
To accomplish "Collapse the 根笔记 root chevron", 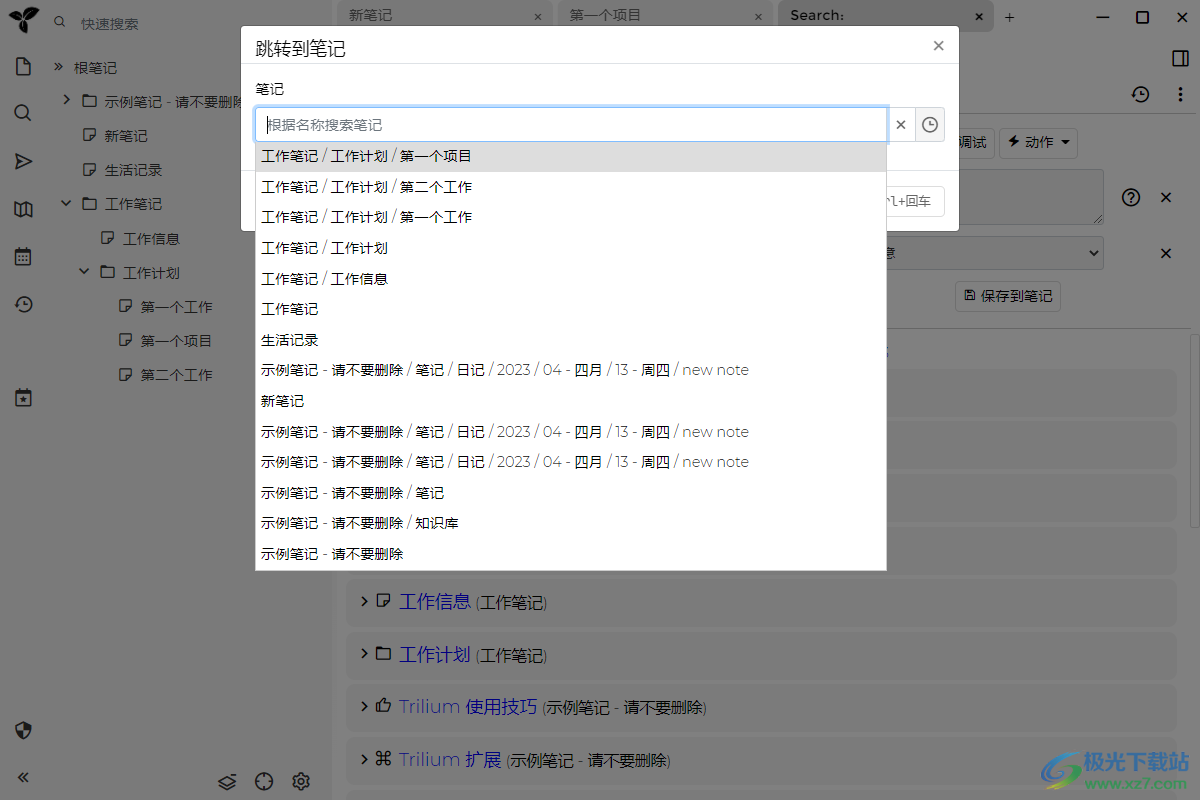I will (x=58, y=67).
